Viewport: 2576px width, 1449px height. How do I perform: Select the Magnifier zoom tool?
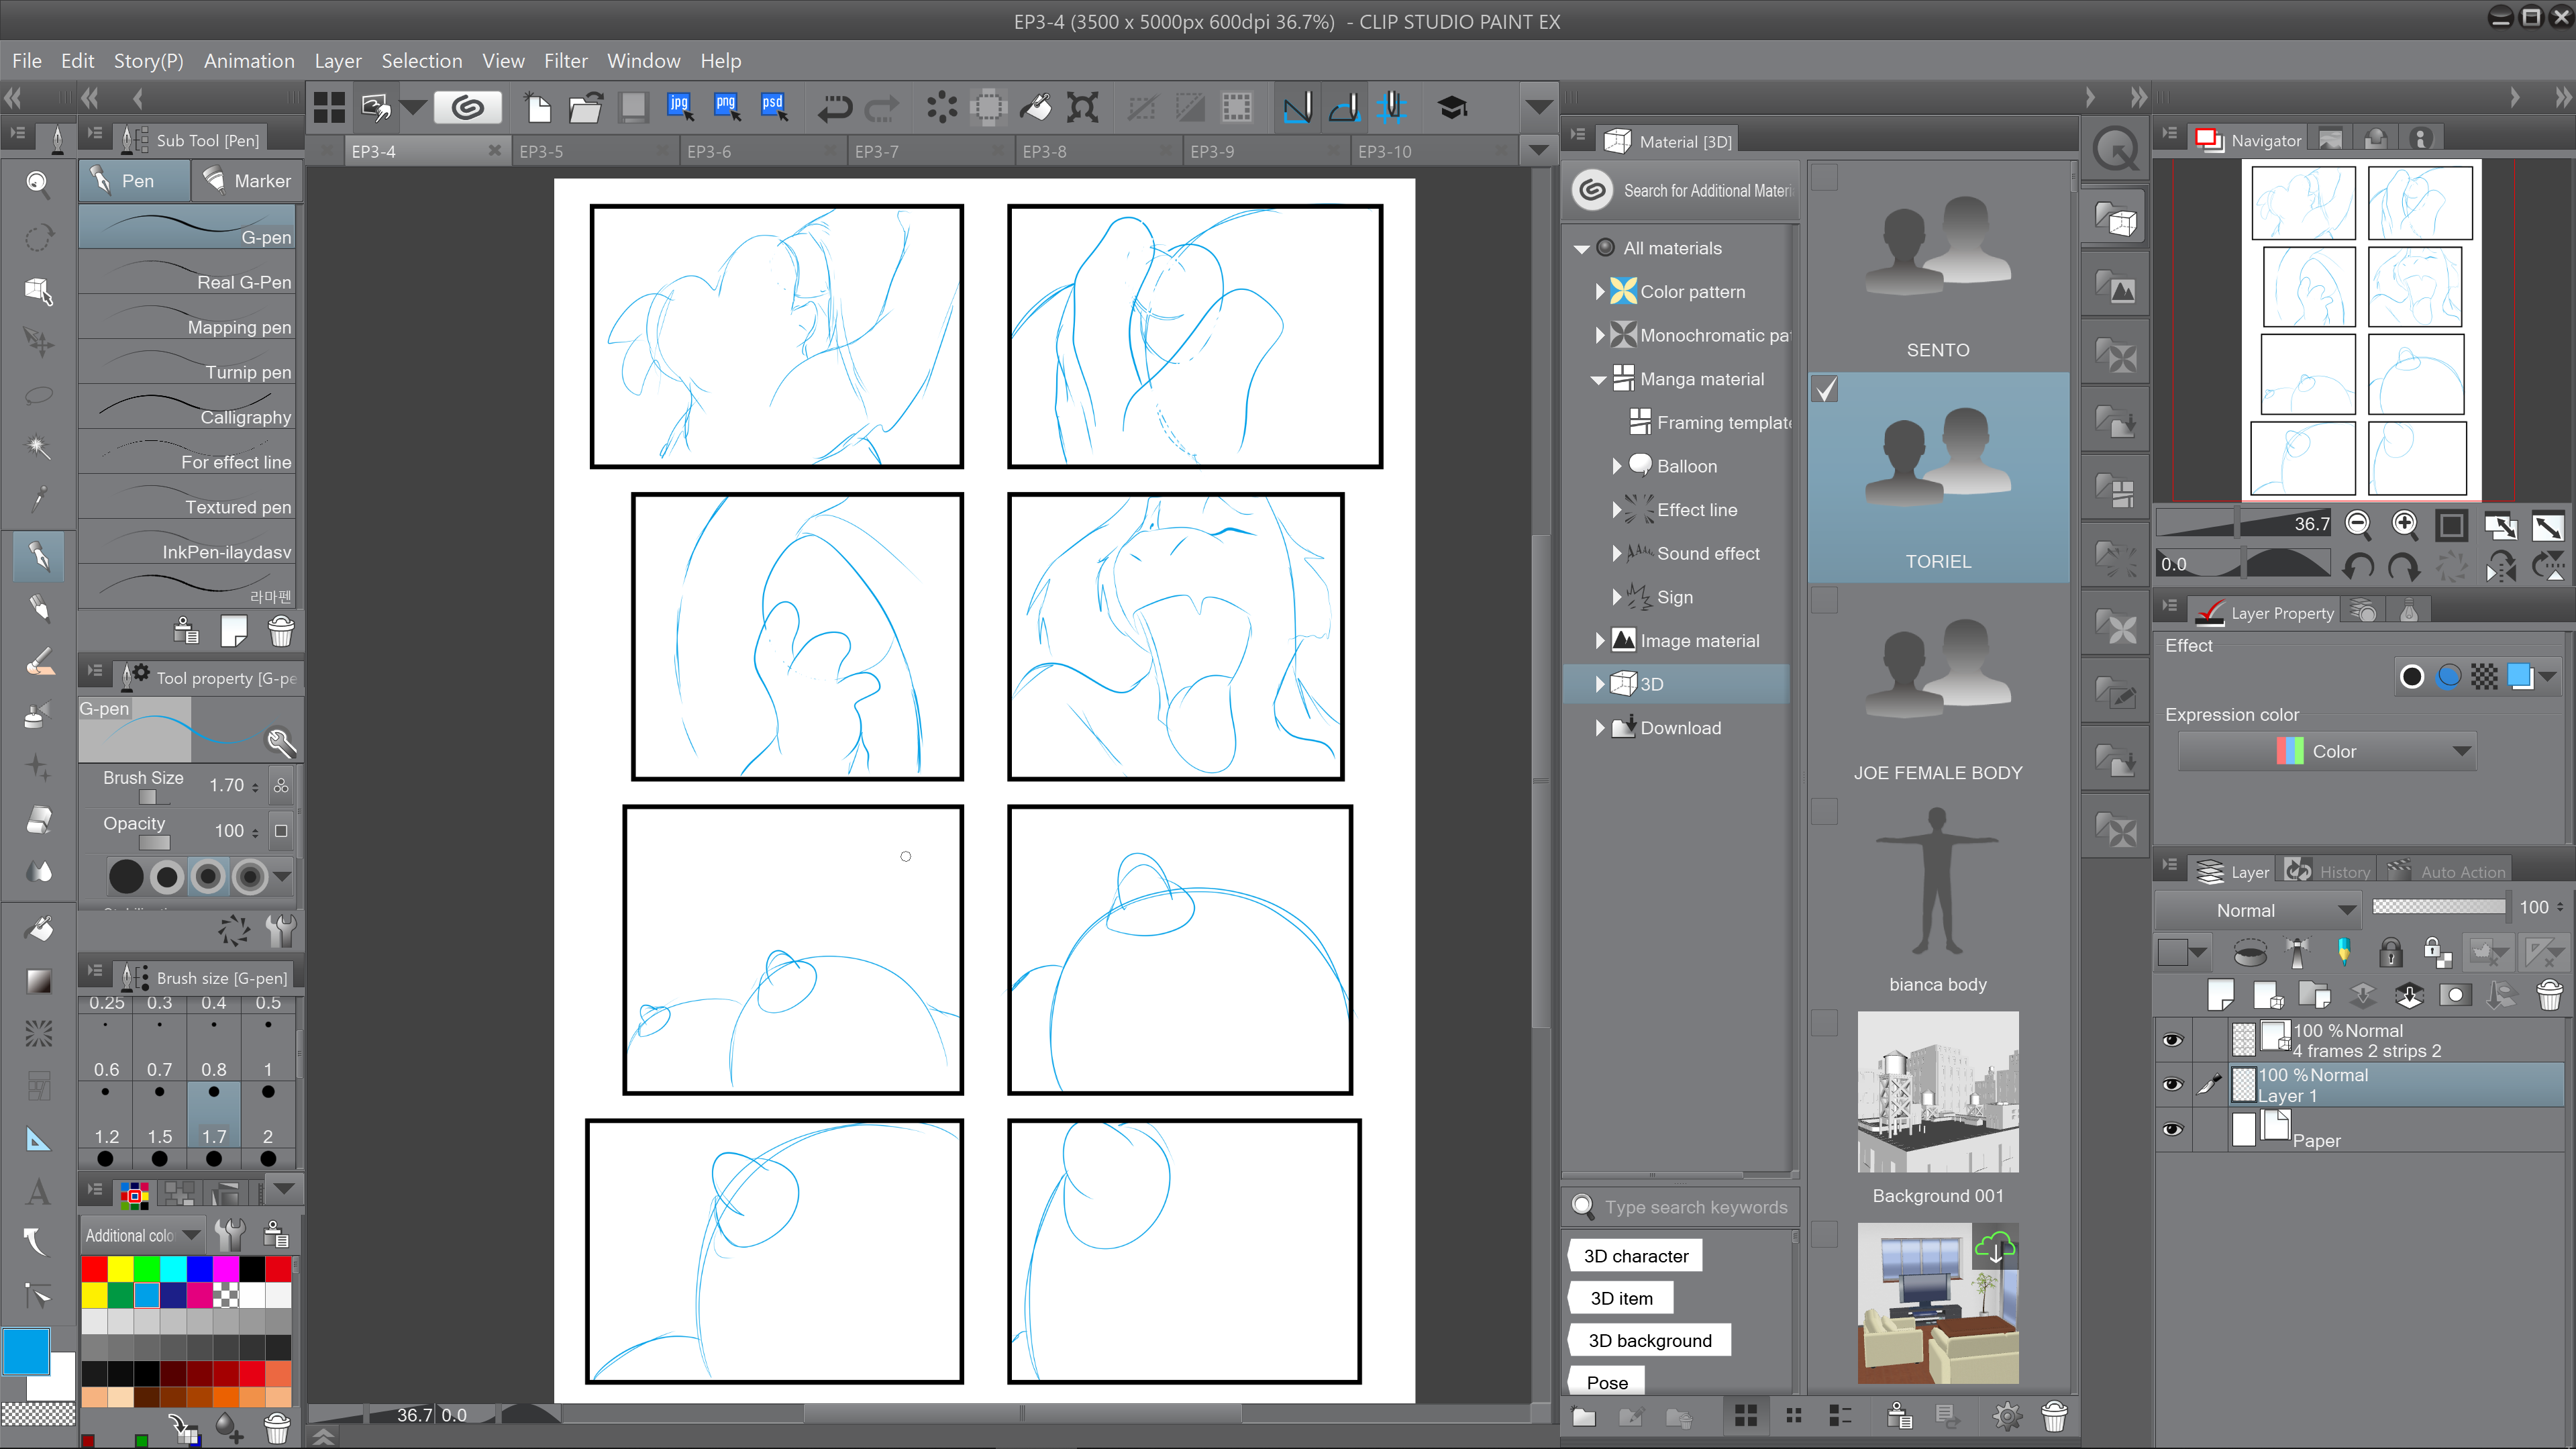point(38,183)
